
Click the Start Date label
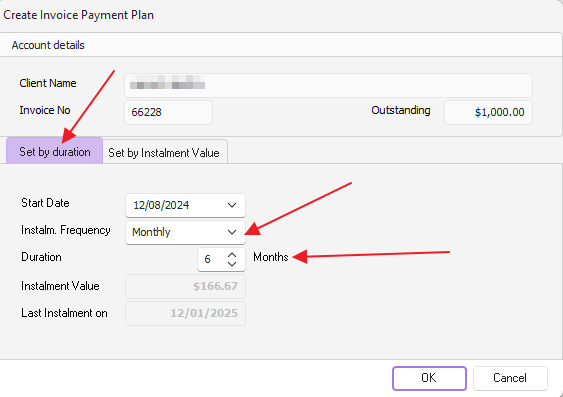click(45, 203)
